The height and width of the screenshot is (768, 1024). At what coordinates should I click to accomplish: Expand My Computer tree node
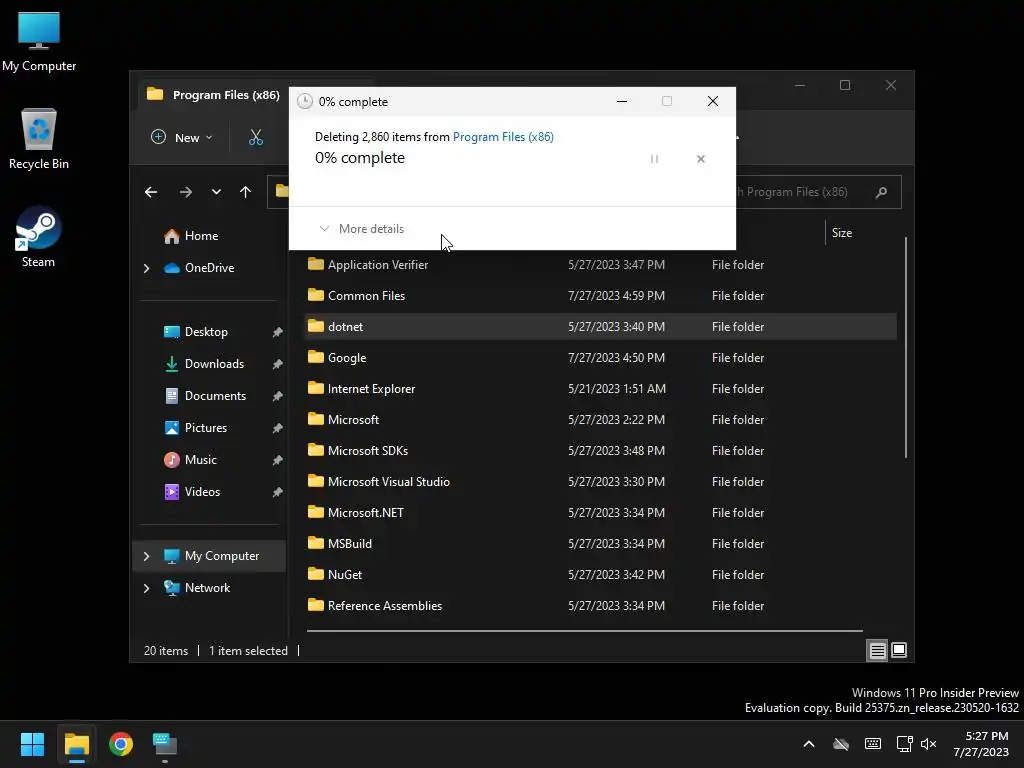146,556
